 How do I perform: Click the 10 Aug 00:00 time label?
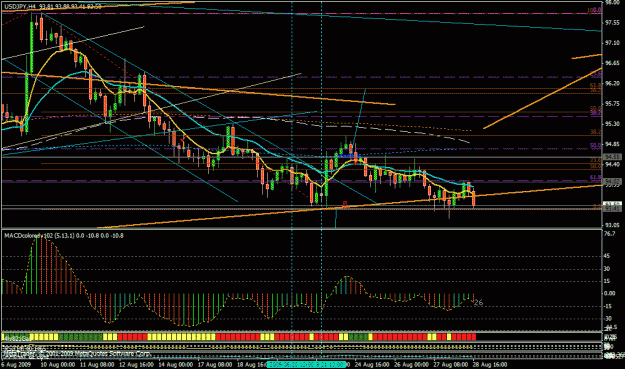(x=57, y=365)
